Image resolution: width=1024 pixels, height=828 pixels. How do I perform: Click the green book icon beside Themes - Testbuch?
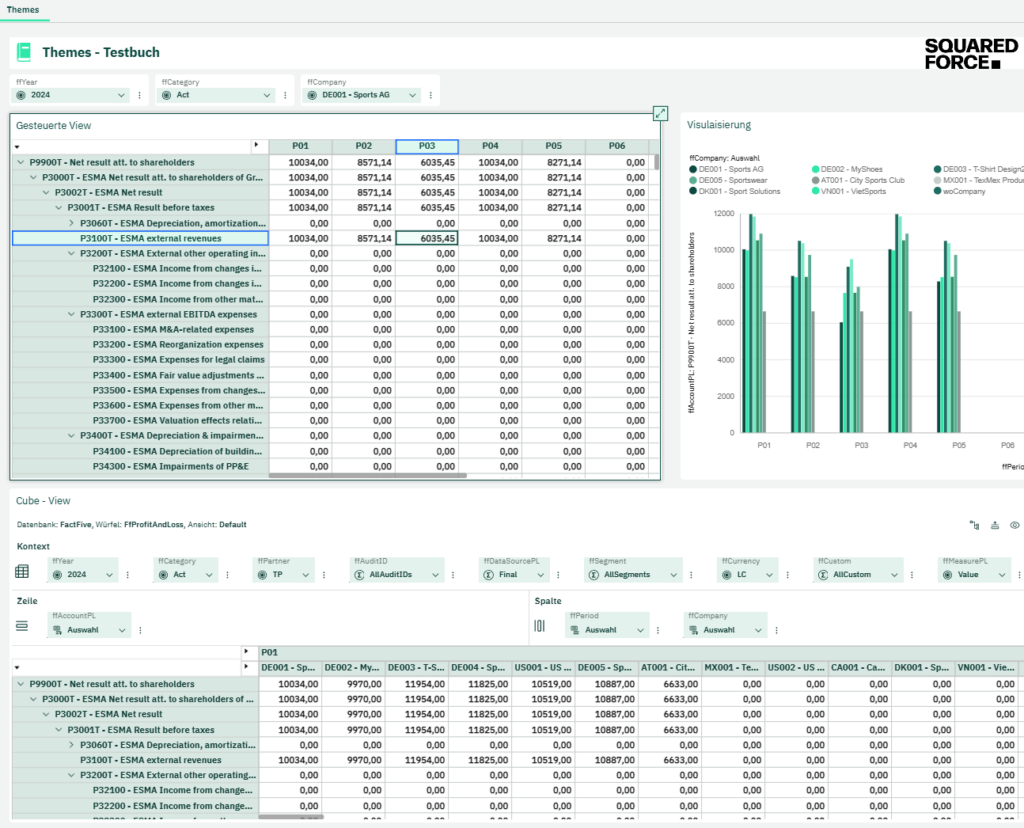(x=24, y=52)
